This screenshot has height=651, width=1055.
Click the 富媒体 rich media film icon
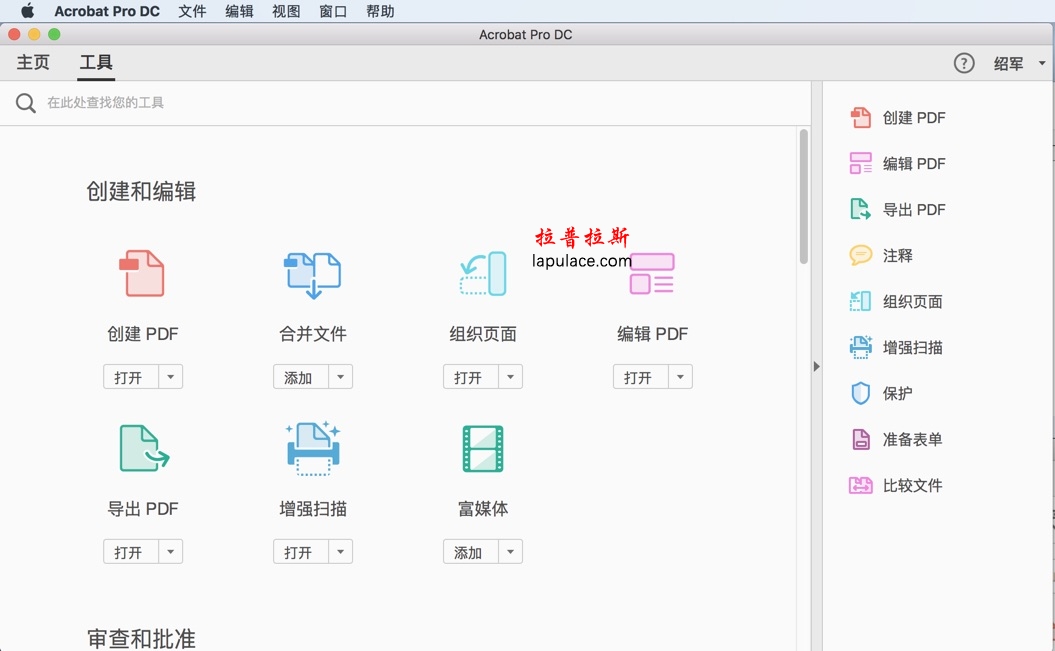(483, 448)
